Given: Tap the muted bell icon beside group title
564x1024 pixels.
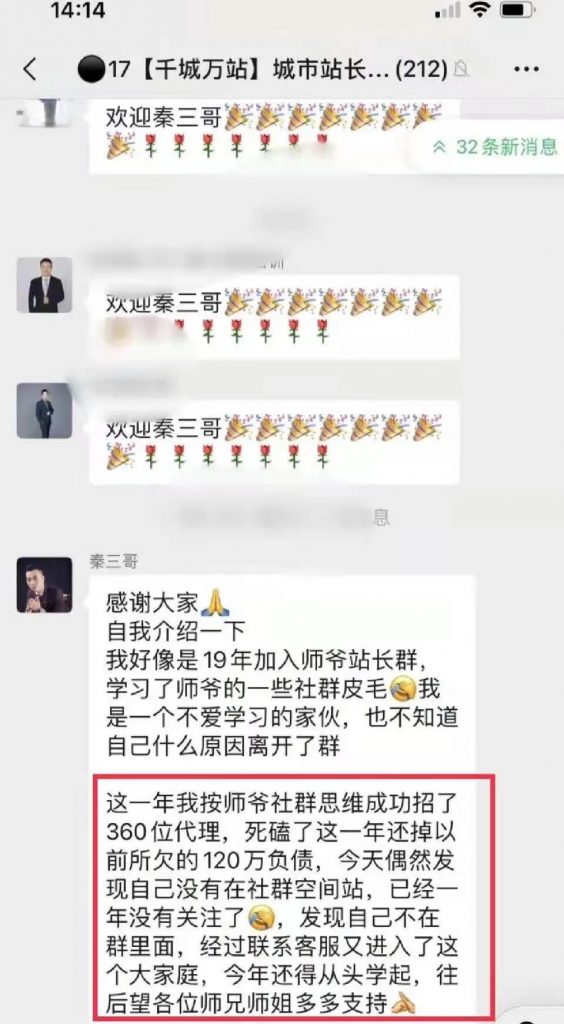Looking at the screenshot, I should (461, 69).
